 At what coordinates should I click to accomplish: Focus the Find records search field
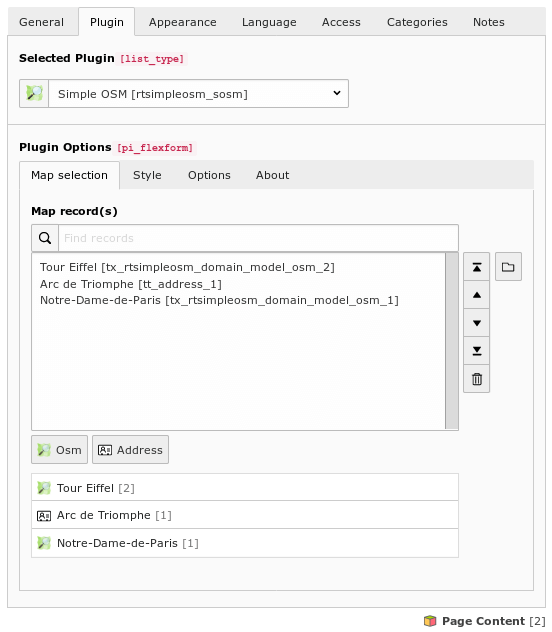pos(258,238)
